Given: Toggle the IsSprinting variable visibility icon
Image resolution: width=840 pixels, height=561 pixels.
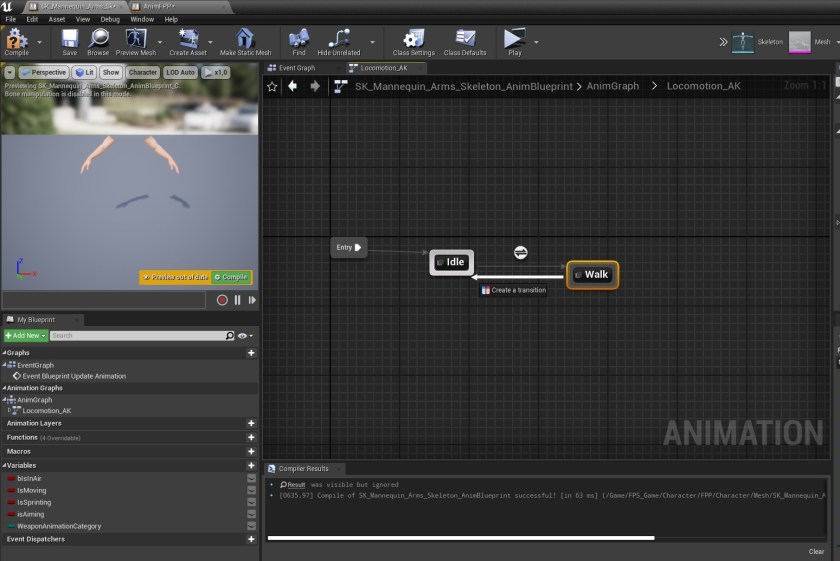Looking at the screenshot, I should pyautogui.click(x=251, y=502).
